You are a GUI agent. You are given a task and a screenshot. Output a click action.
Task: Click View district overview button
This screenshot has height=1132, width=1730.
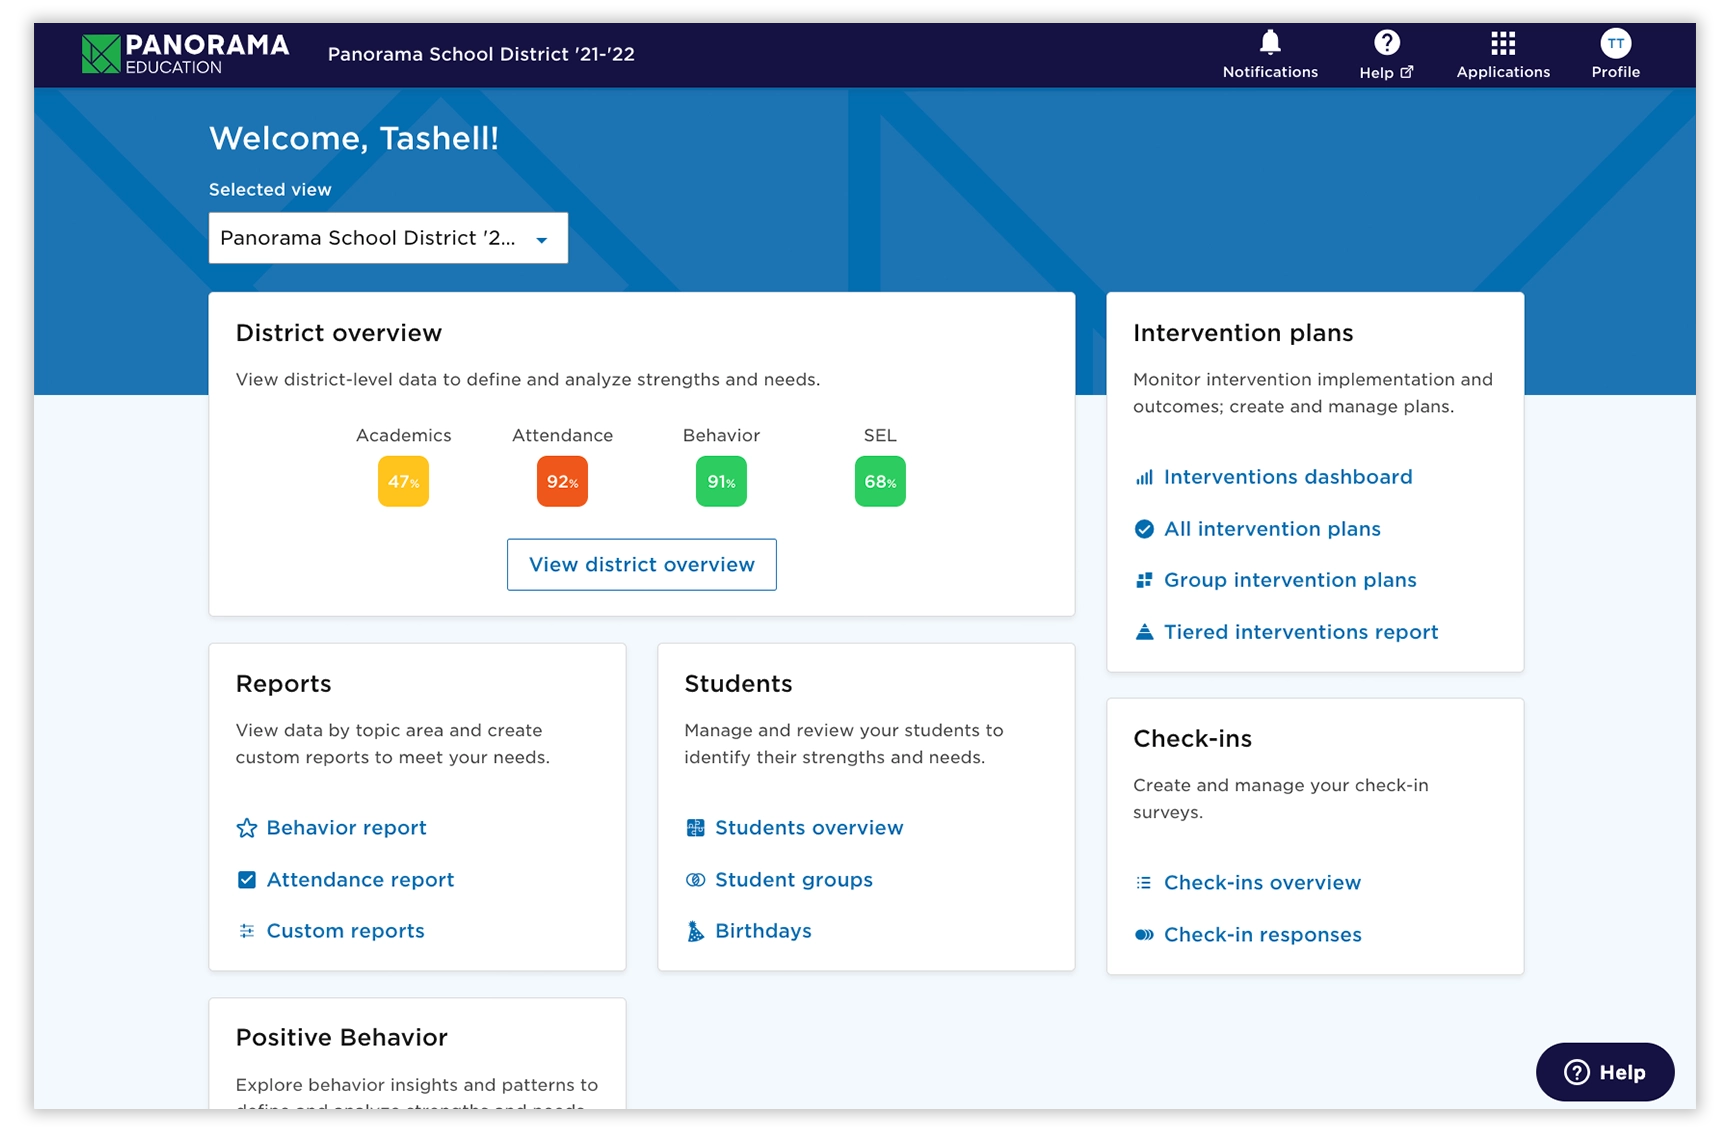tap(642, 565)
